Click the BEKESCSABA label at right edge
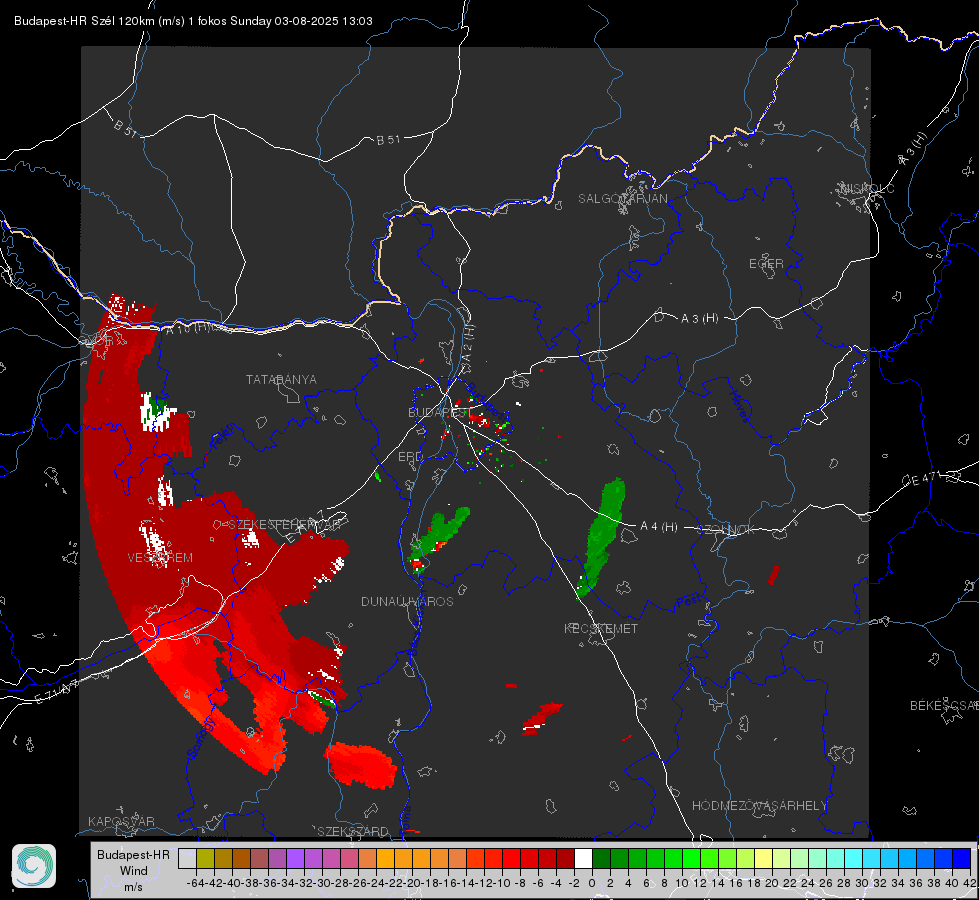The height and width of the screenshot is (900, 979). (x=944, y=706)
